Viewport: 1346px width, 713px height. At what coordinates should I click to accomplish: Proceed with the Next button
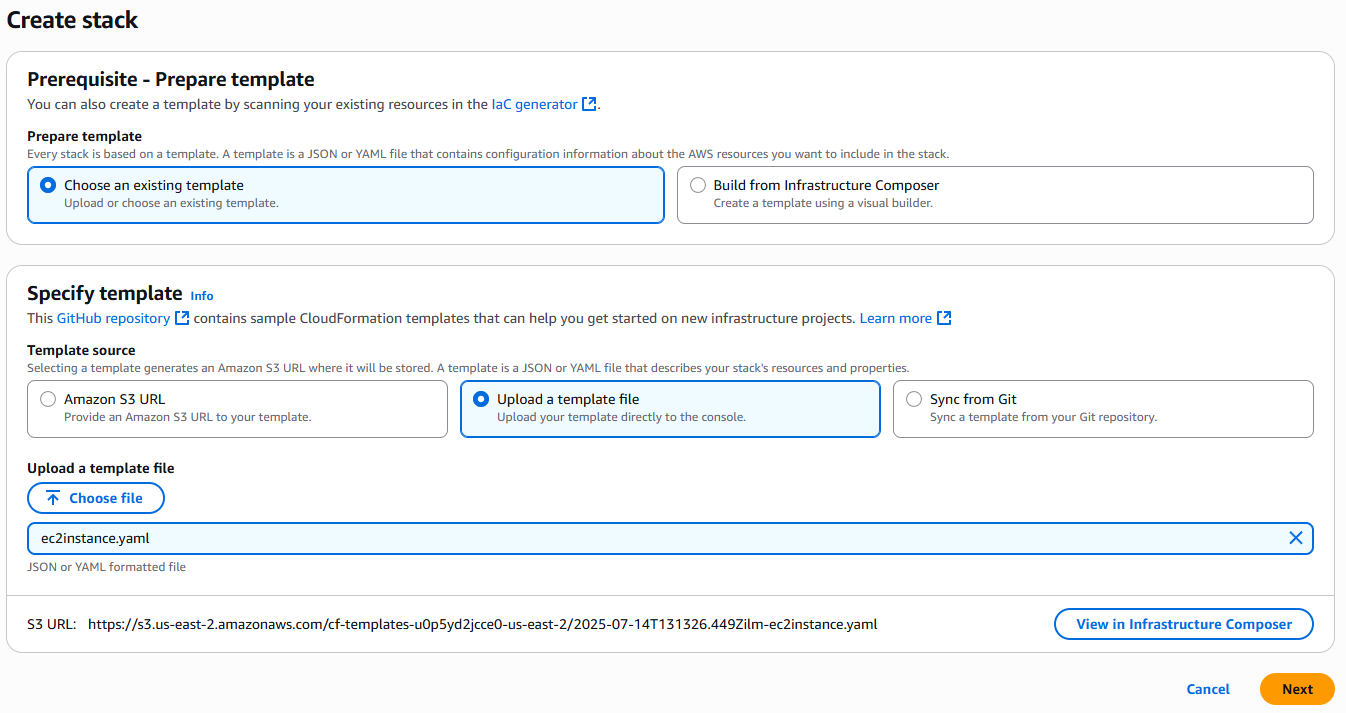pyautogui.click(x=1297, y=689)
